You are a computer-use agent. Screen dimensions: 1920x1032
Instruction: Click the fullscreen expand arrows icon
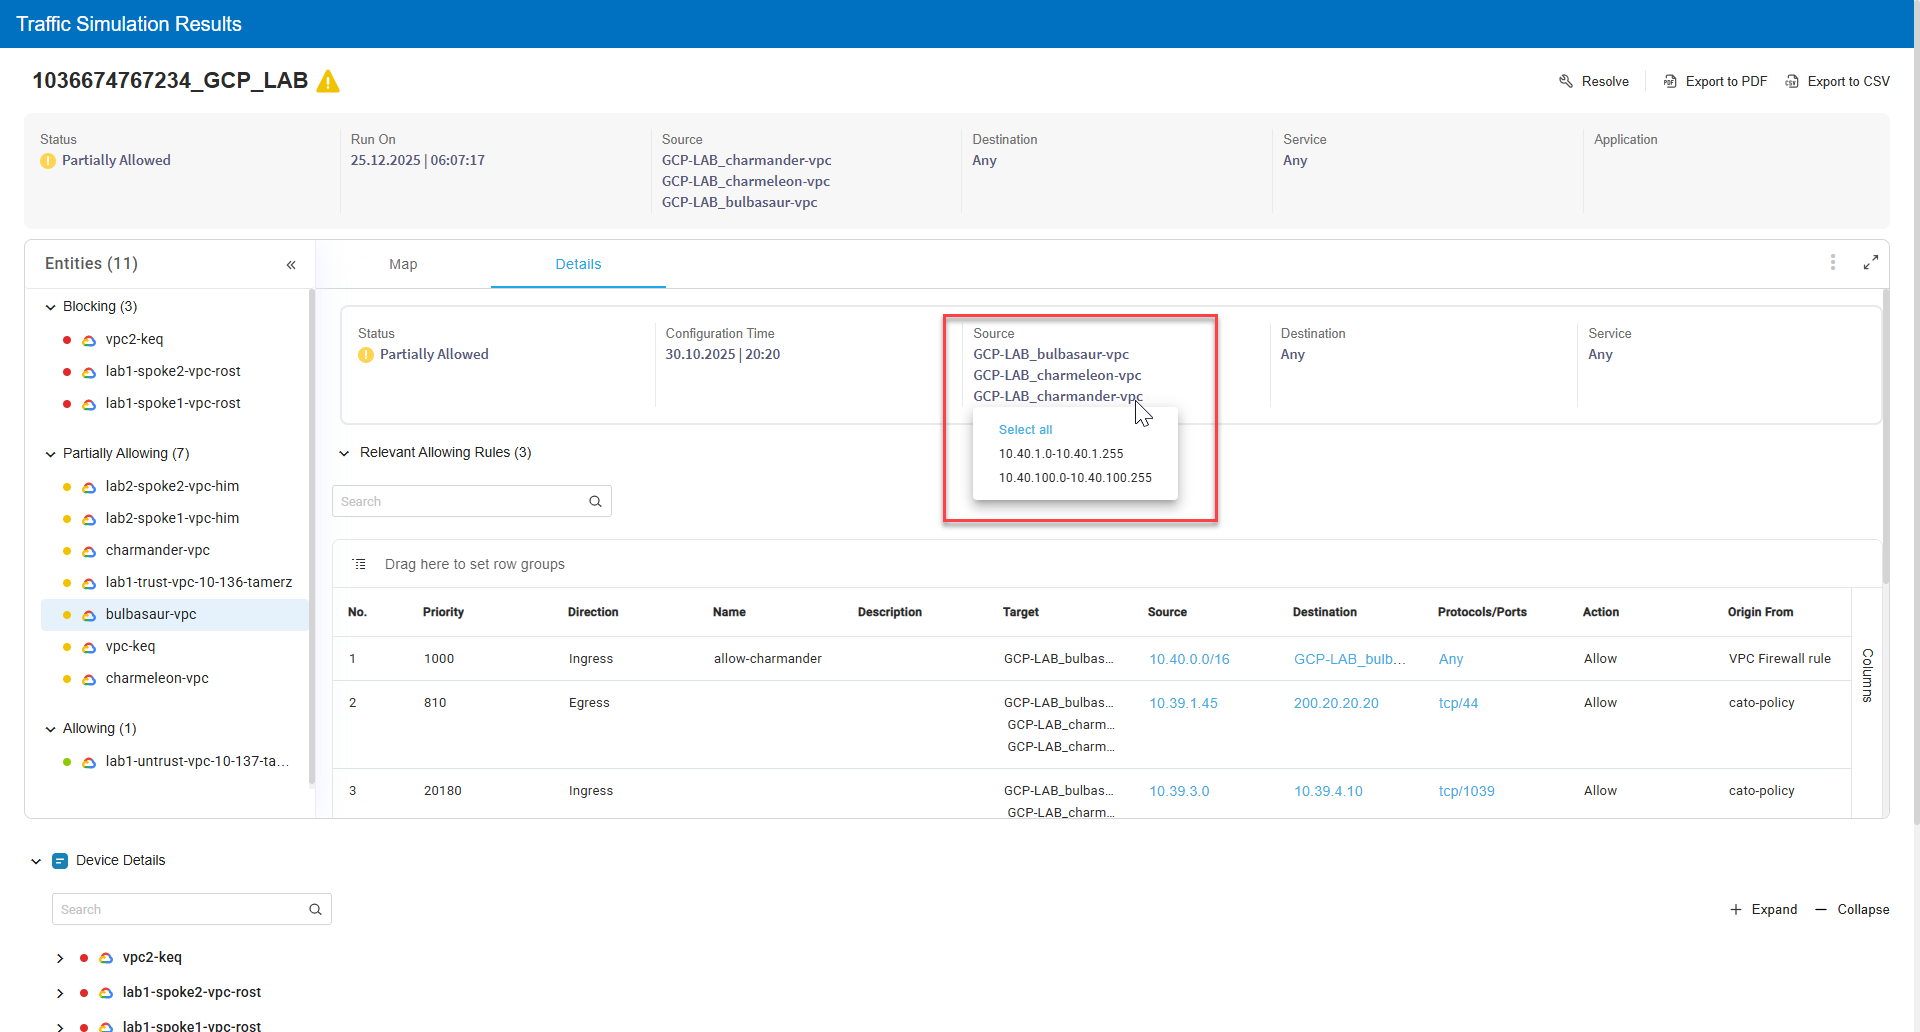tap(1870, 262)
